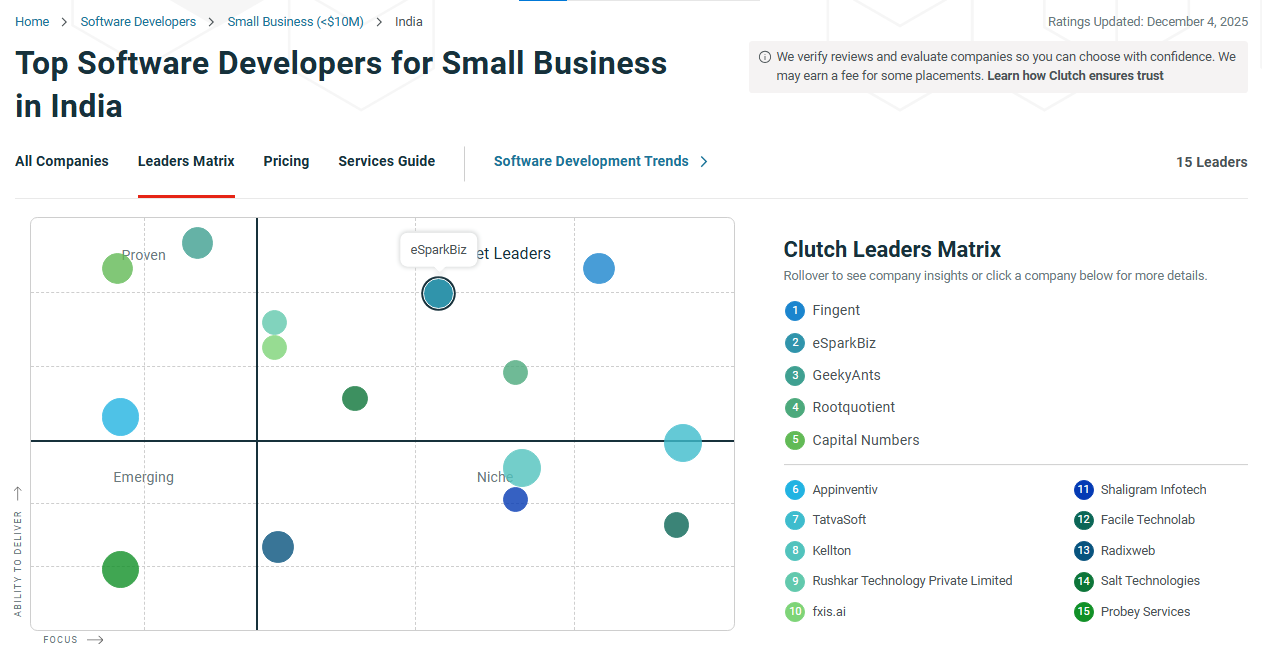Switch to the Pricing tab

point(286,161)
